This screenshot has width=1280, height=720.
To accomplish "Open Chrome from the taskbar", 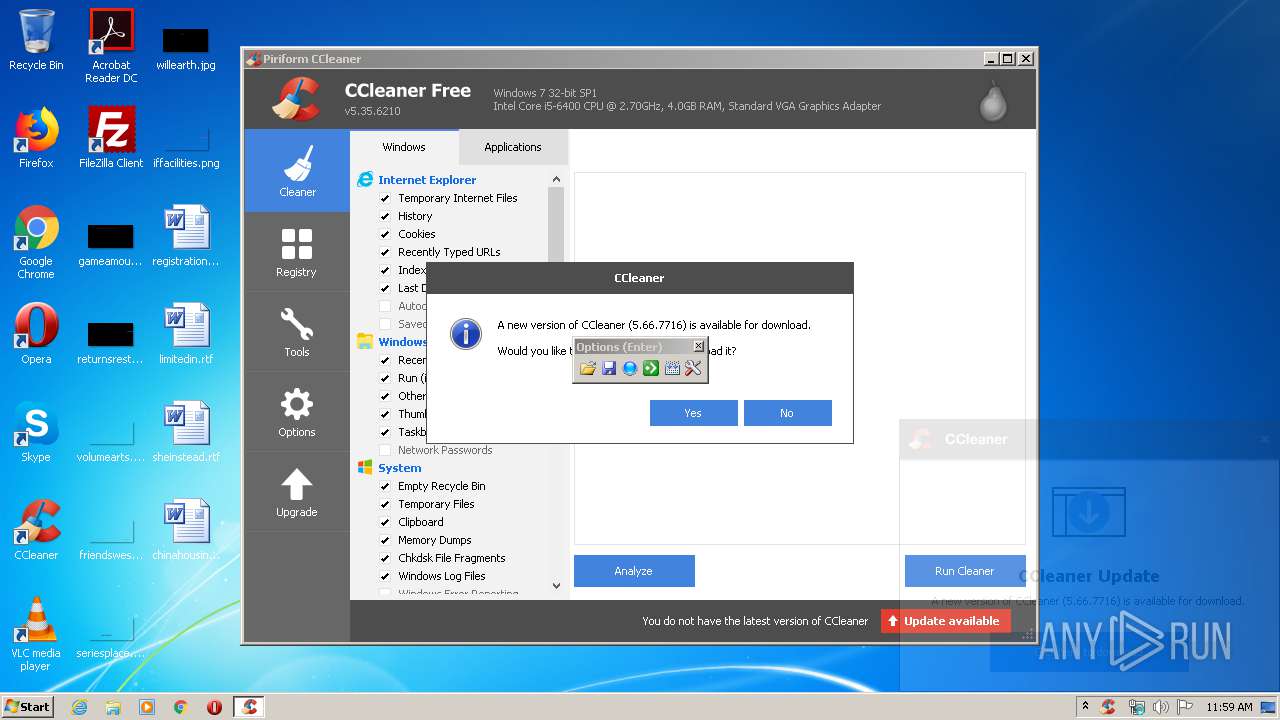I will [181, 707].
